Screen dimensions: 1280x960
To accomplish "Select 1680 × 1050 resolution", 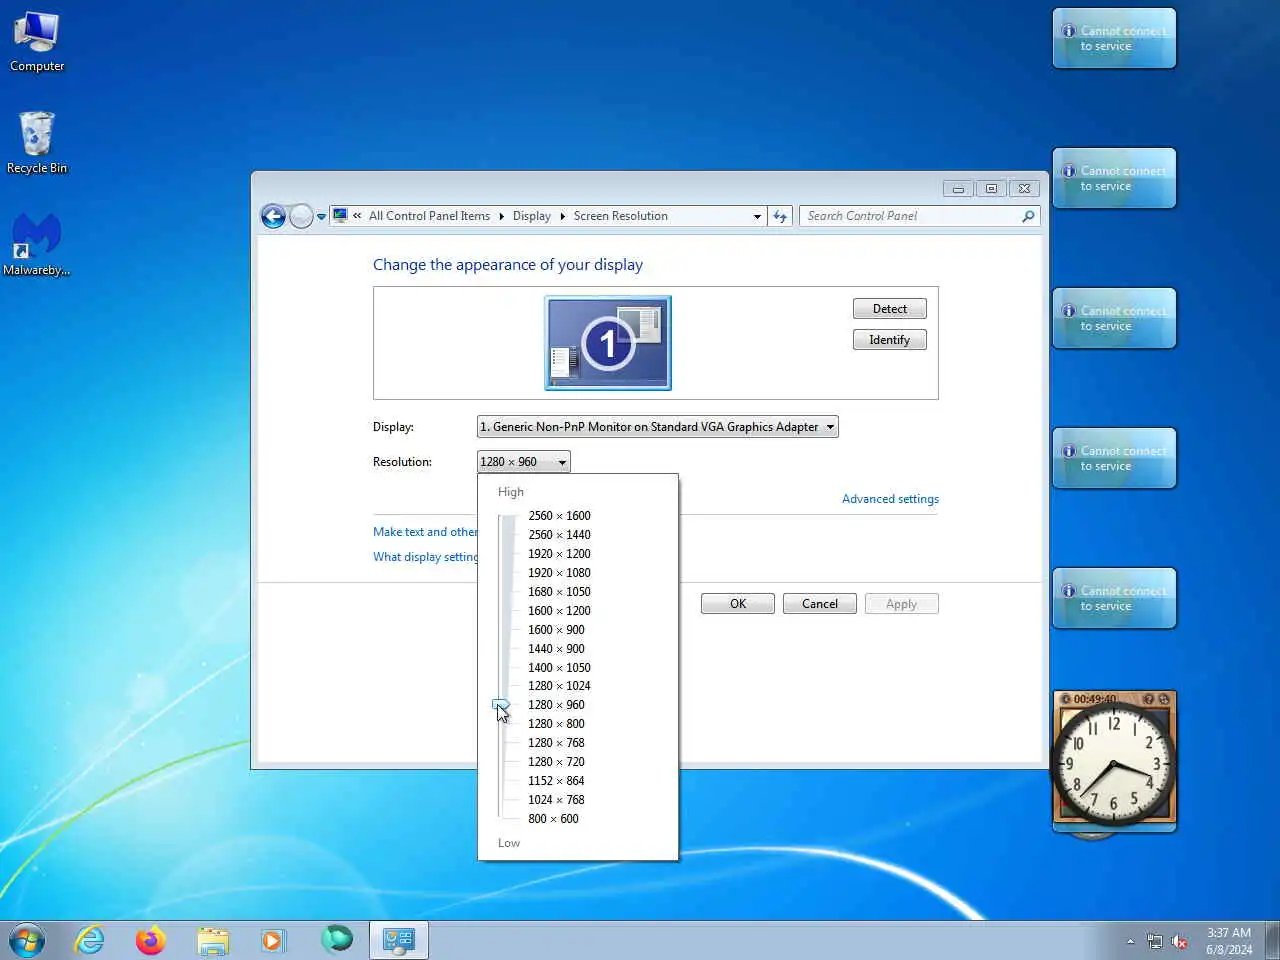I will [559, 592].
